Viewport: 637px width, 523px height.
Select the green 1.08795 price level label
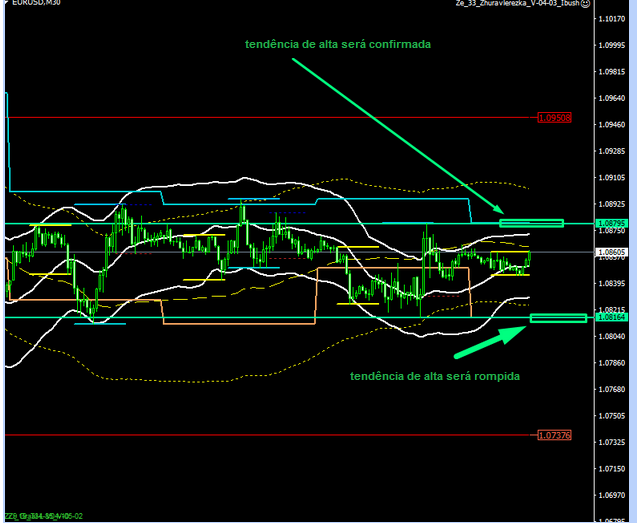[611, 223]
